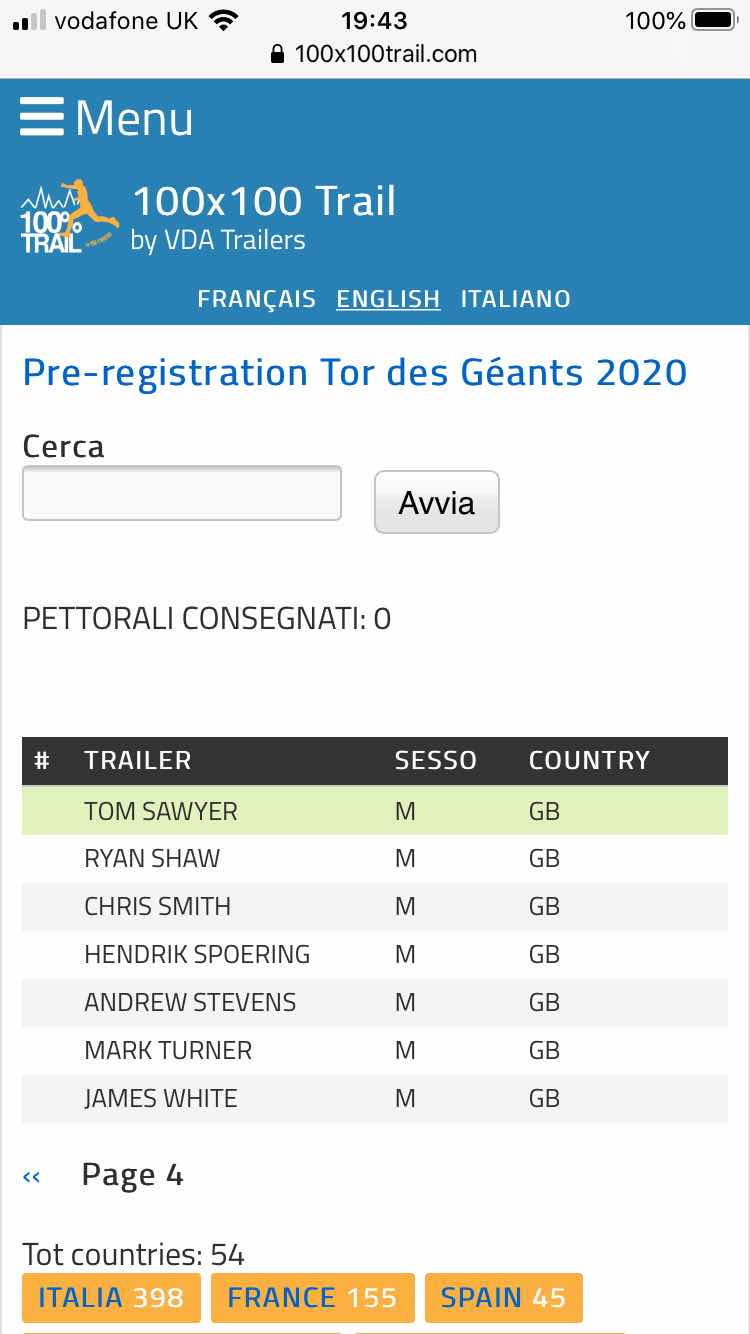This screenshot has width=750, height=1334.
Task: Tap the battery icon in status bar
Action: [x=714, y=20]
